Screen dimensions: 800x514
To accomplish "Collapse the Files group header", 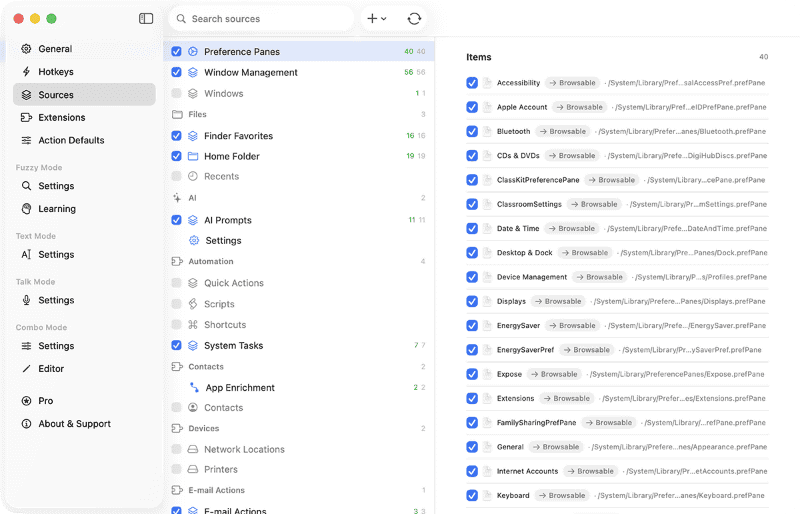I will click(299, 114).
